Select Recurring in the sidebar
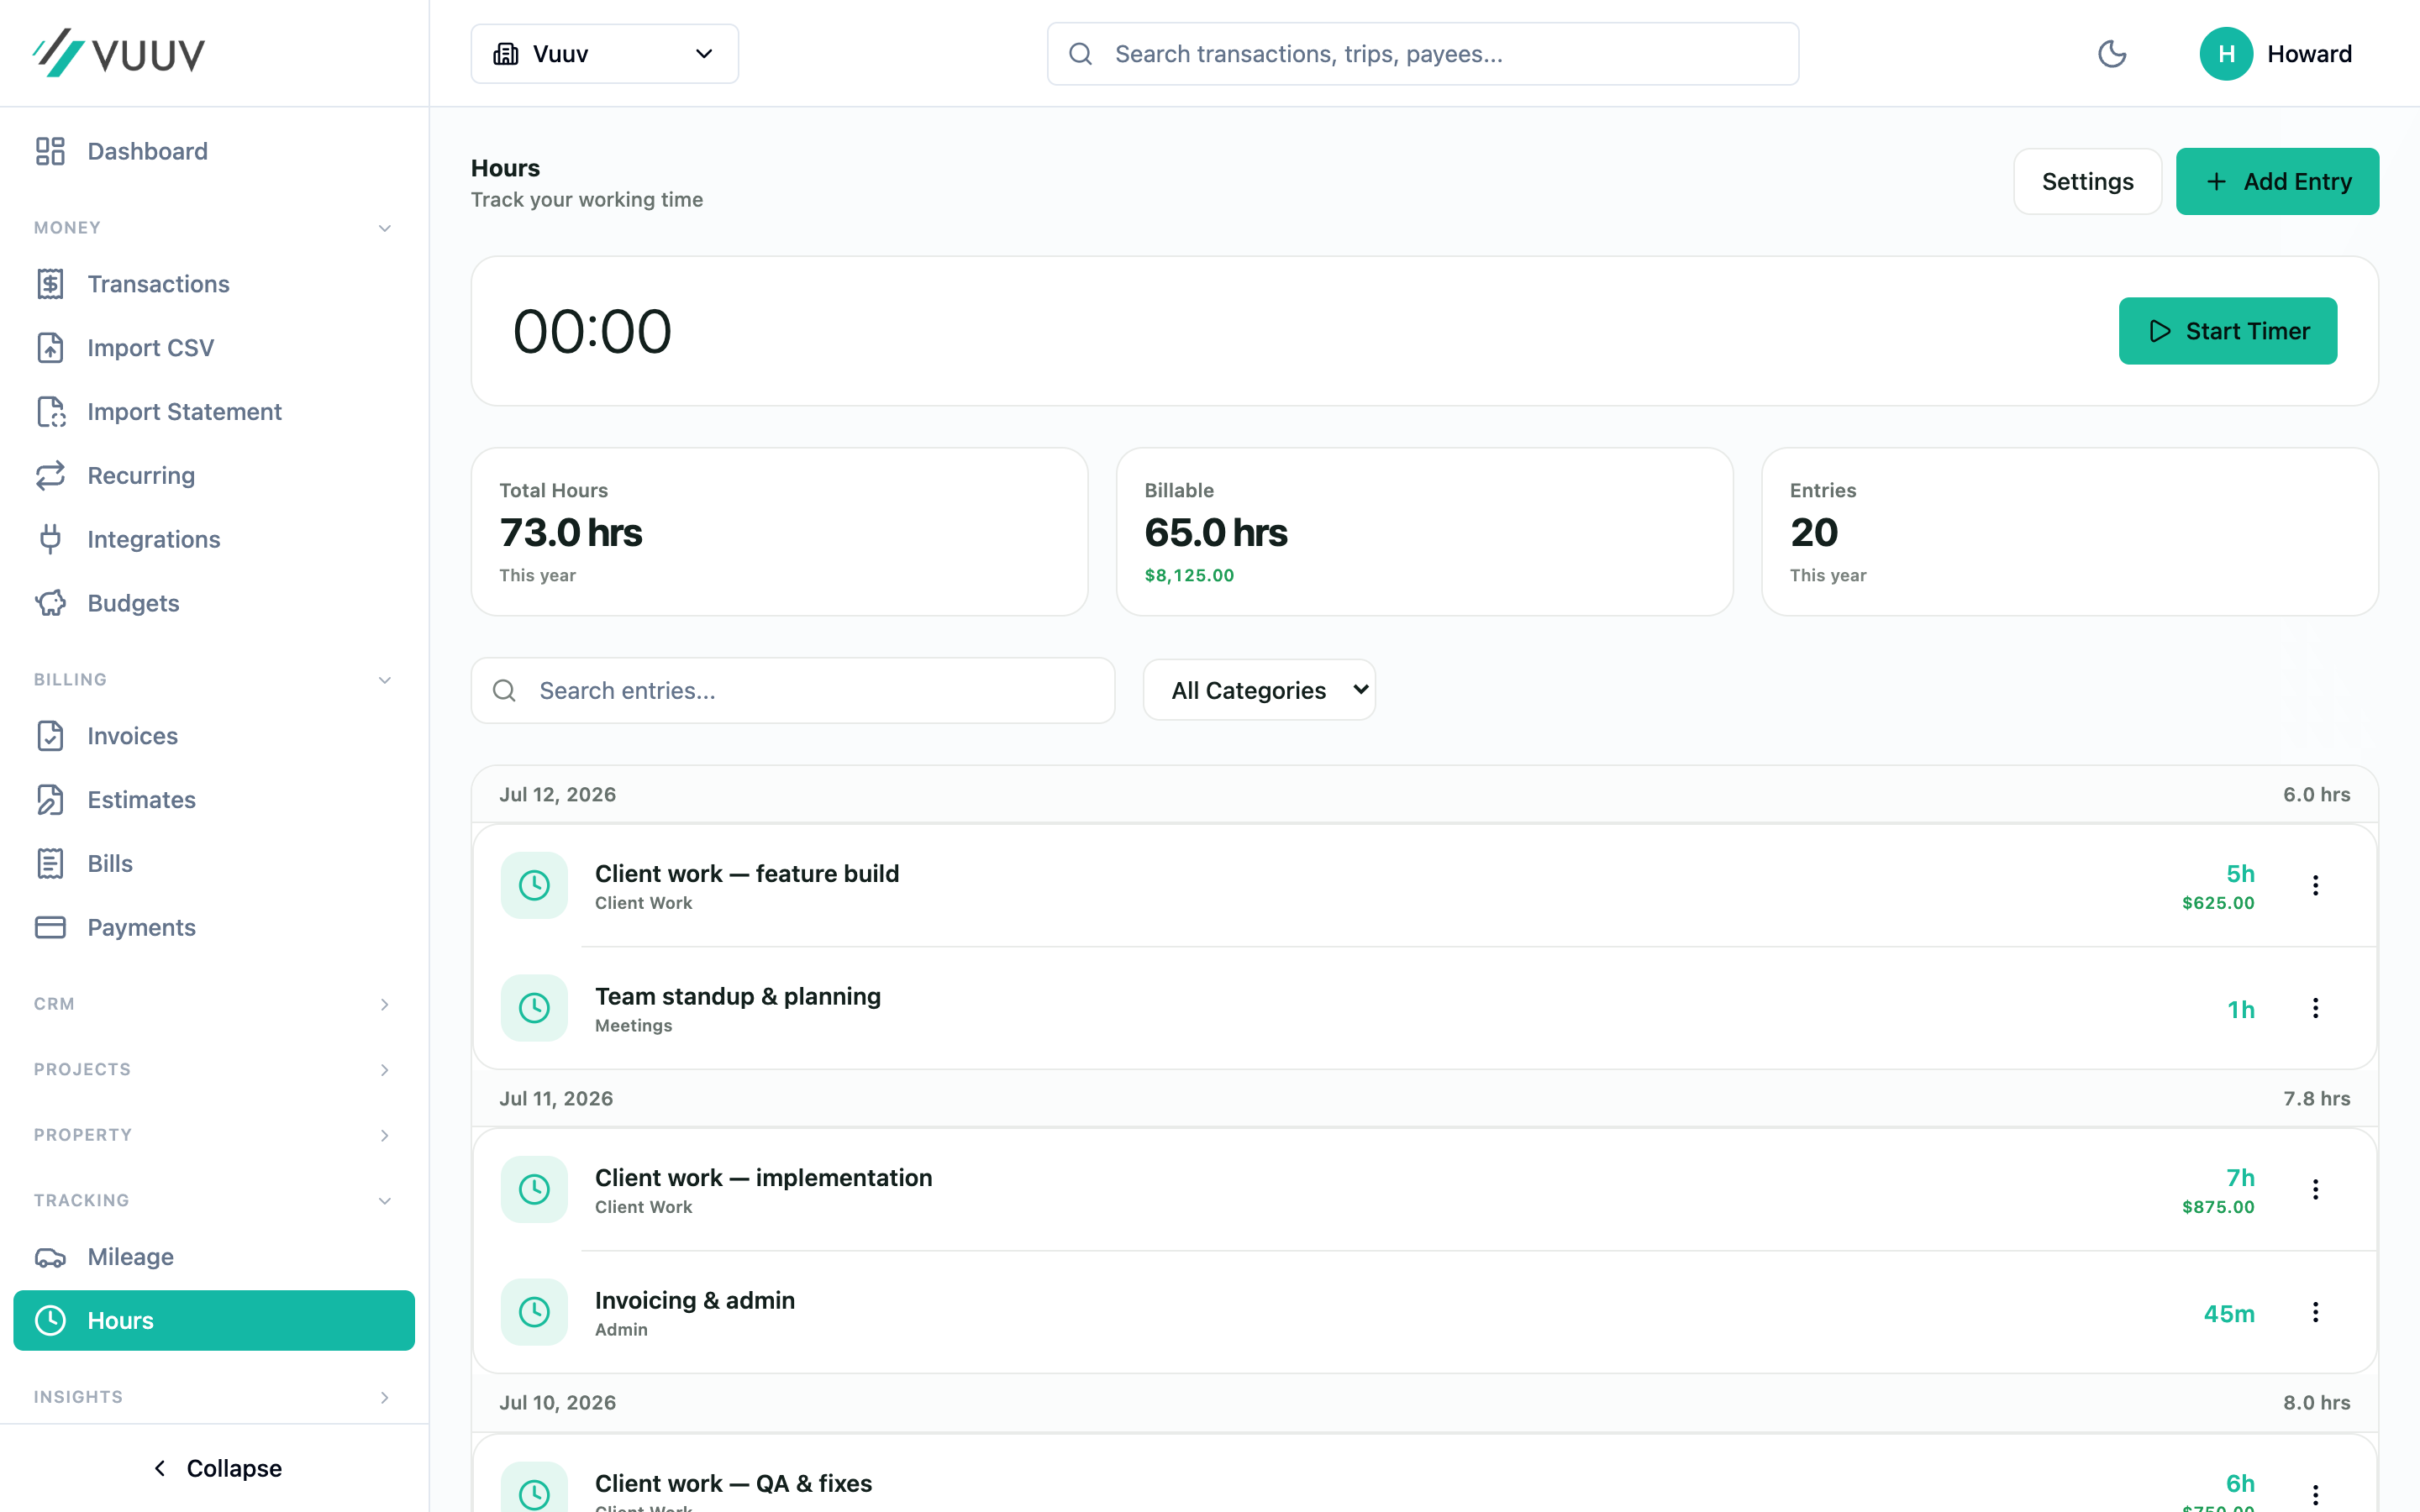The width and height of the screenshot is (2420, 1512). coord(214,475)
